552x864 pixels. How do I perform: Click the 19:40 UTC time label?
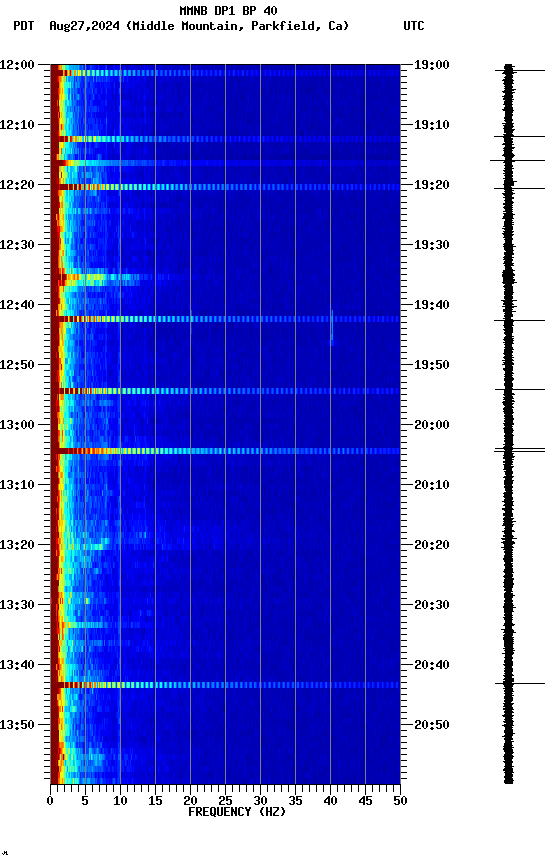[431, 305]
